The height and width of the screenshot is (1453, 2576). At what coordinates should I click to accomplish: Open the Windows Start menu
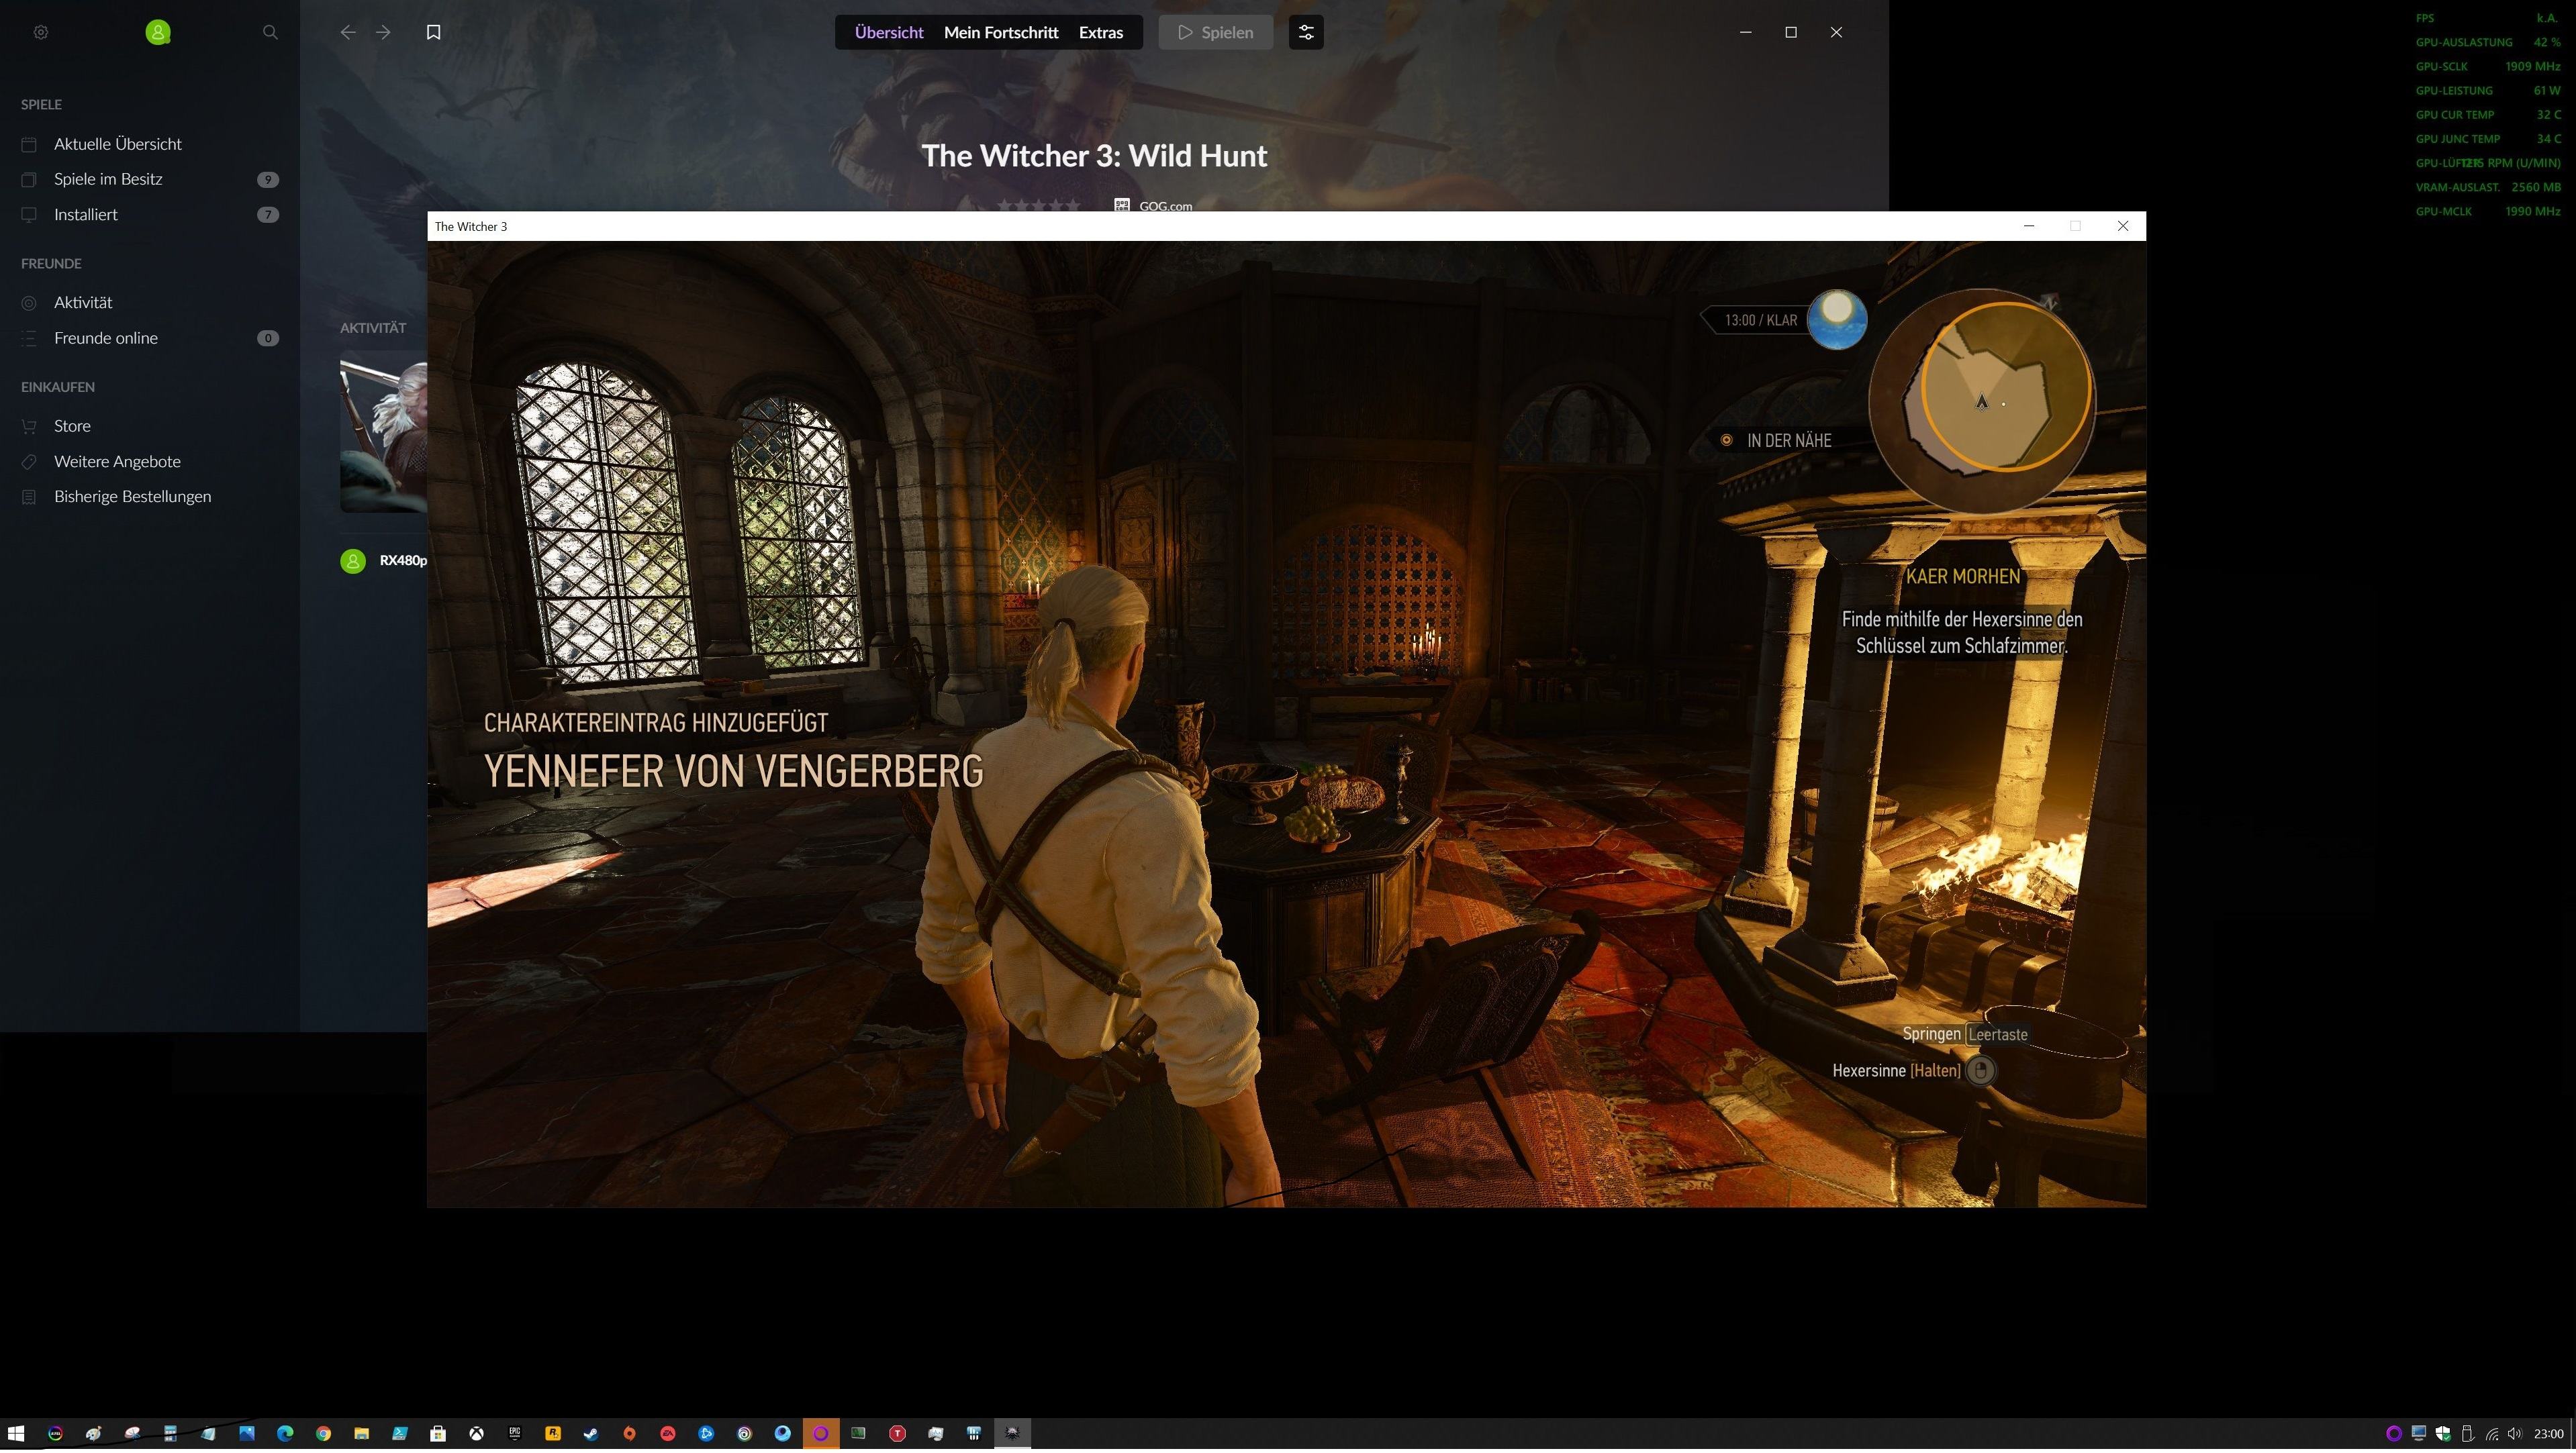[x=16, y=1435]
